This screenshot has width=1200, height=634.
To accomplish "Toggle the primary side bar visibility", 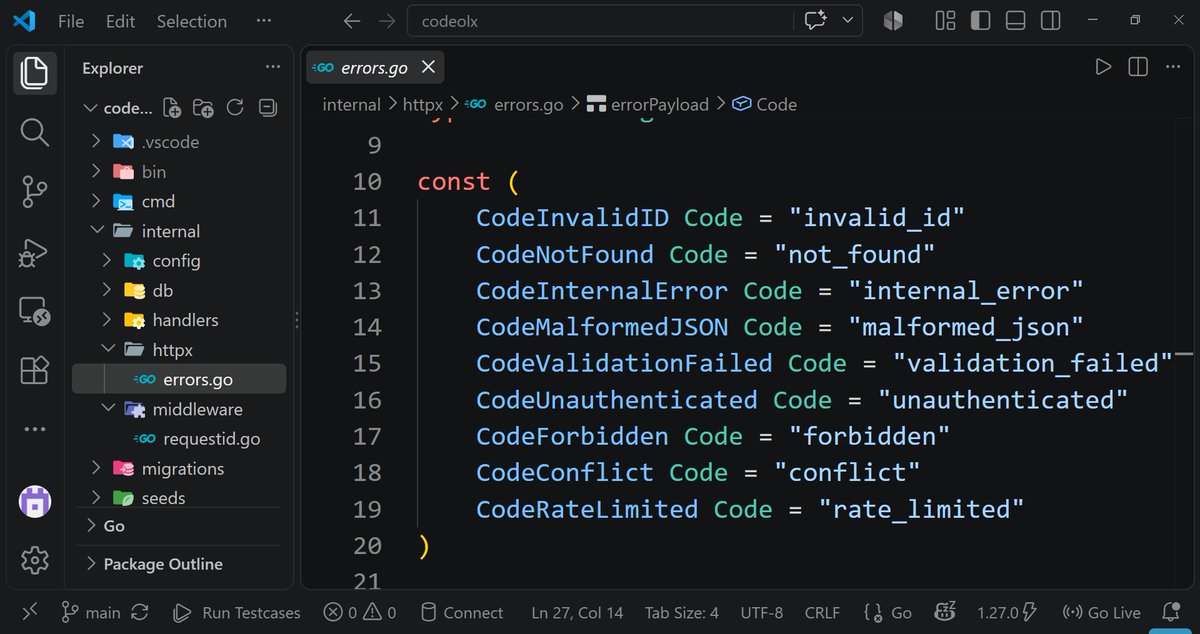I will [980, 20].
